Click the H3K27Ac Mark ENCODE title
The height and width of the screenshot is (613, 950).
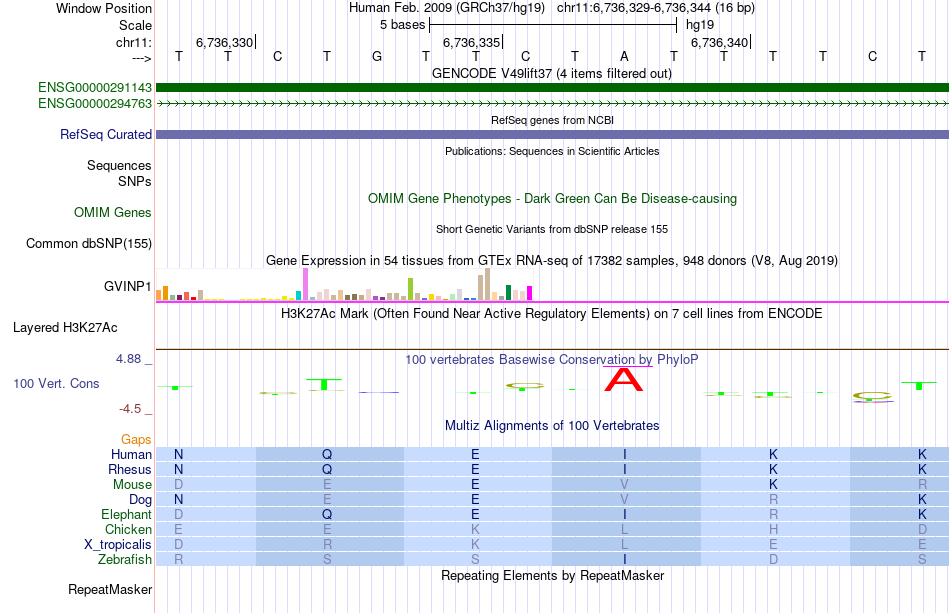click(x=552, y=313)
